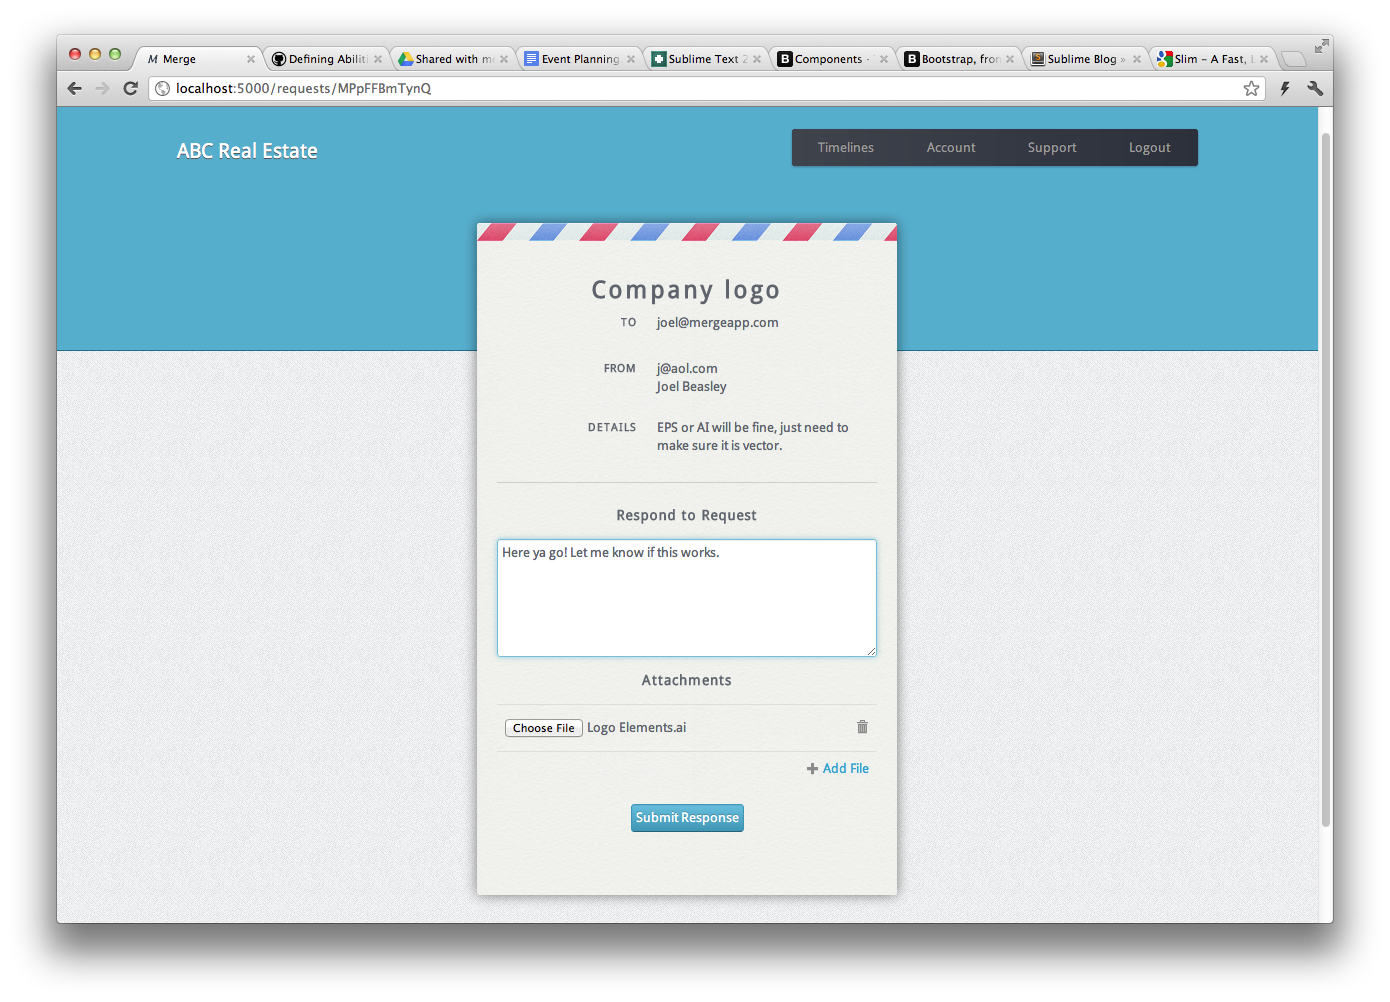This screenshot has height=1002, width=1390.
Task: Click the ABC Real Estate brand link
Action: coord(247,151)
